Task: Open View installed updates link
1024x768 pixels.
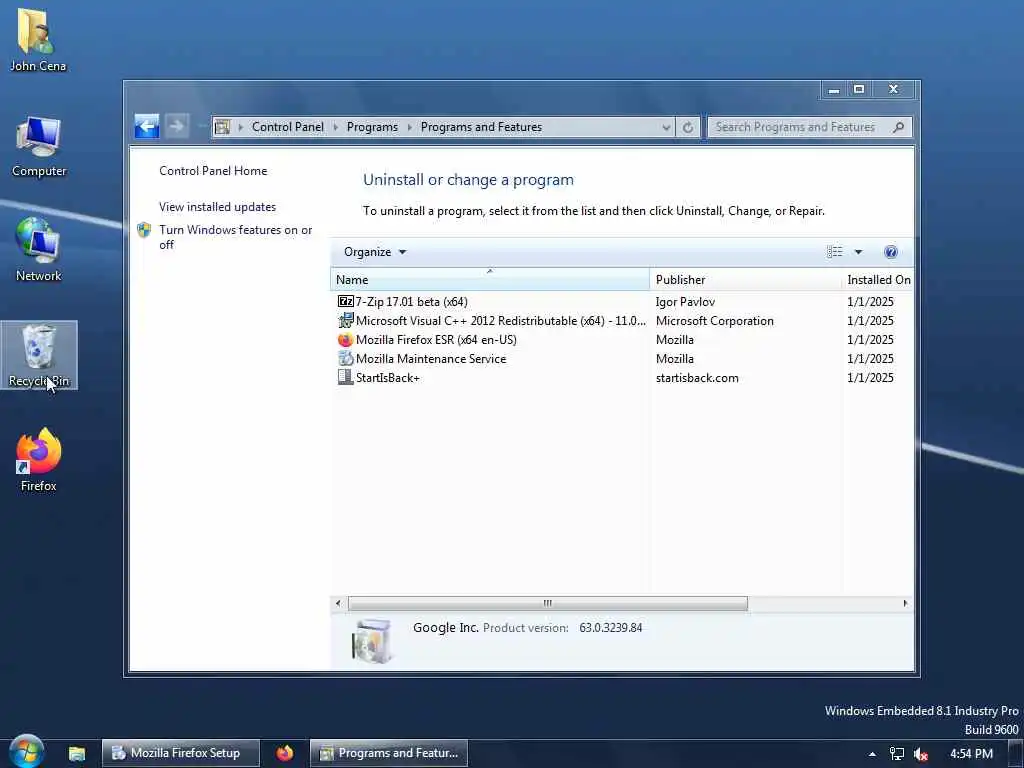Action: (x=217, y=206)
